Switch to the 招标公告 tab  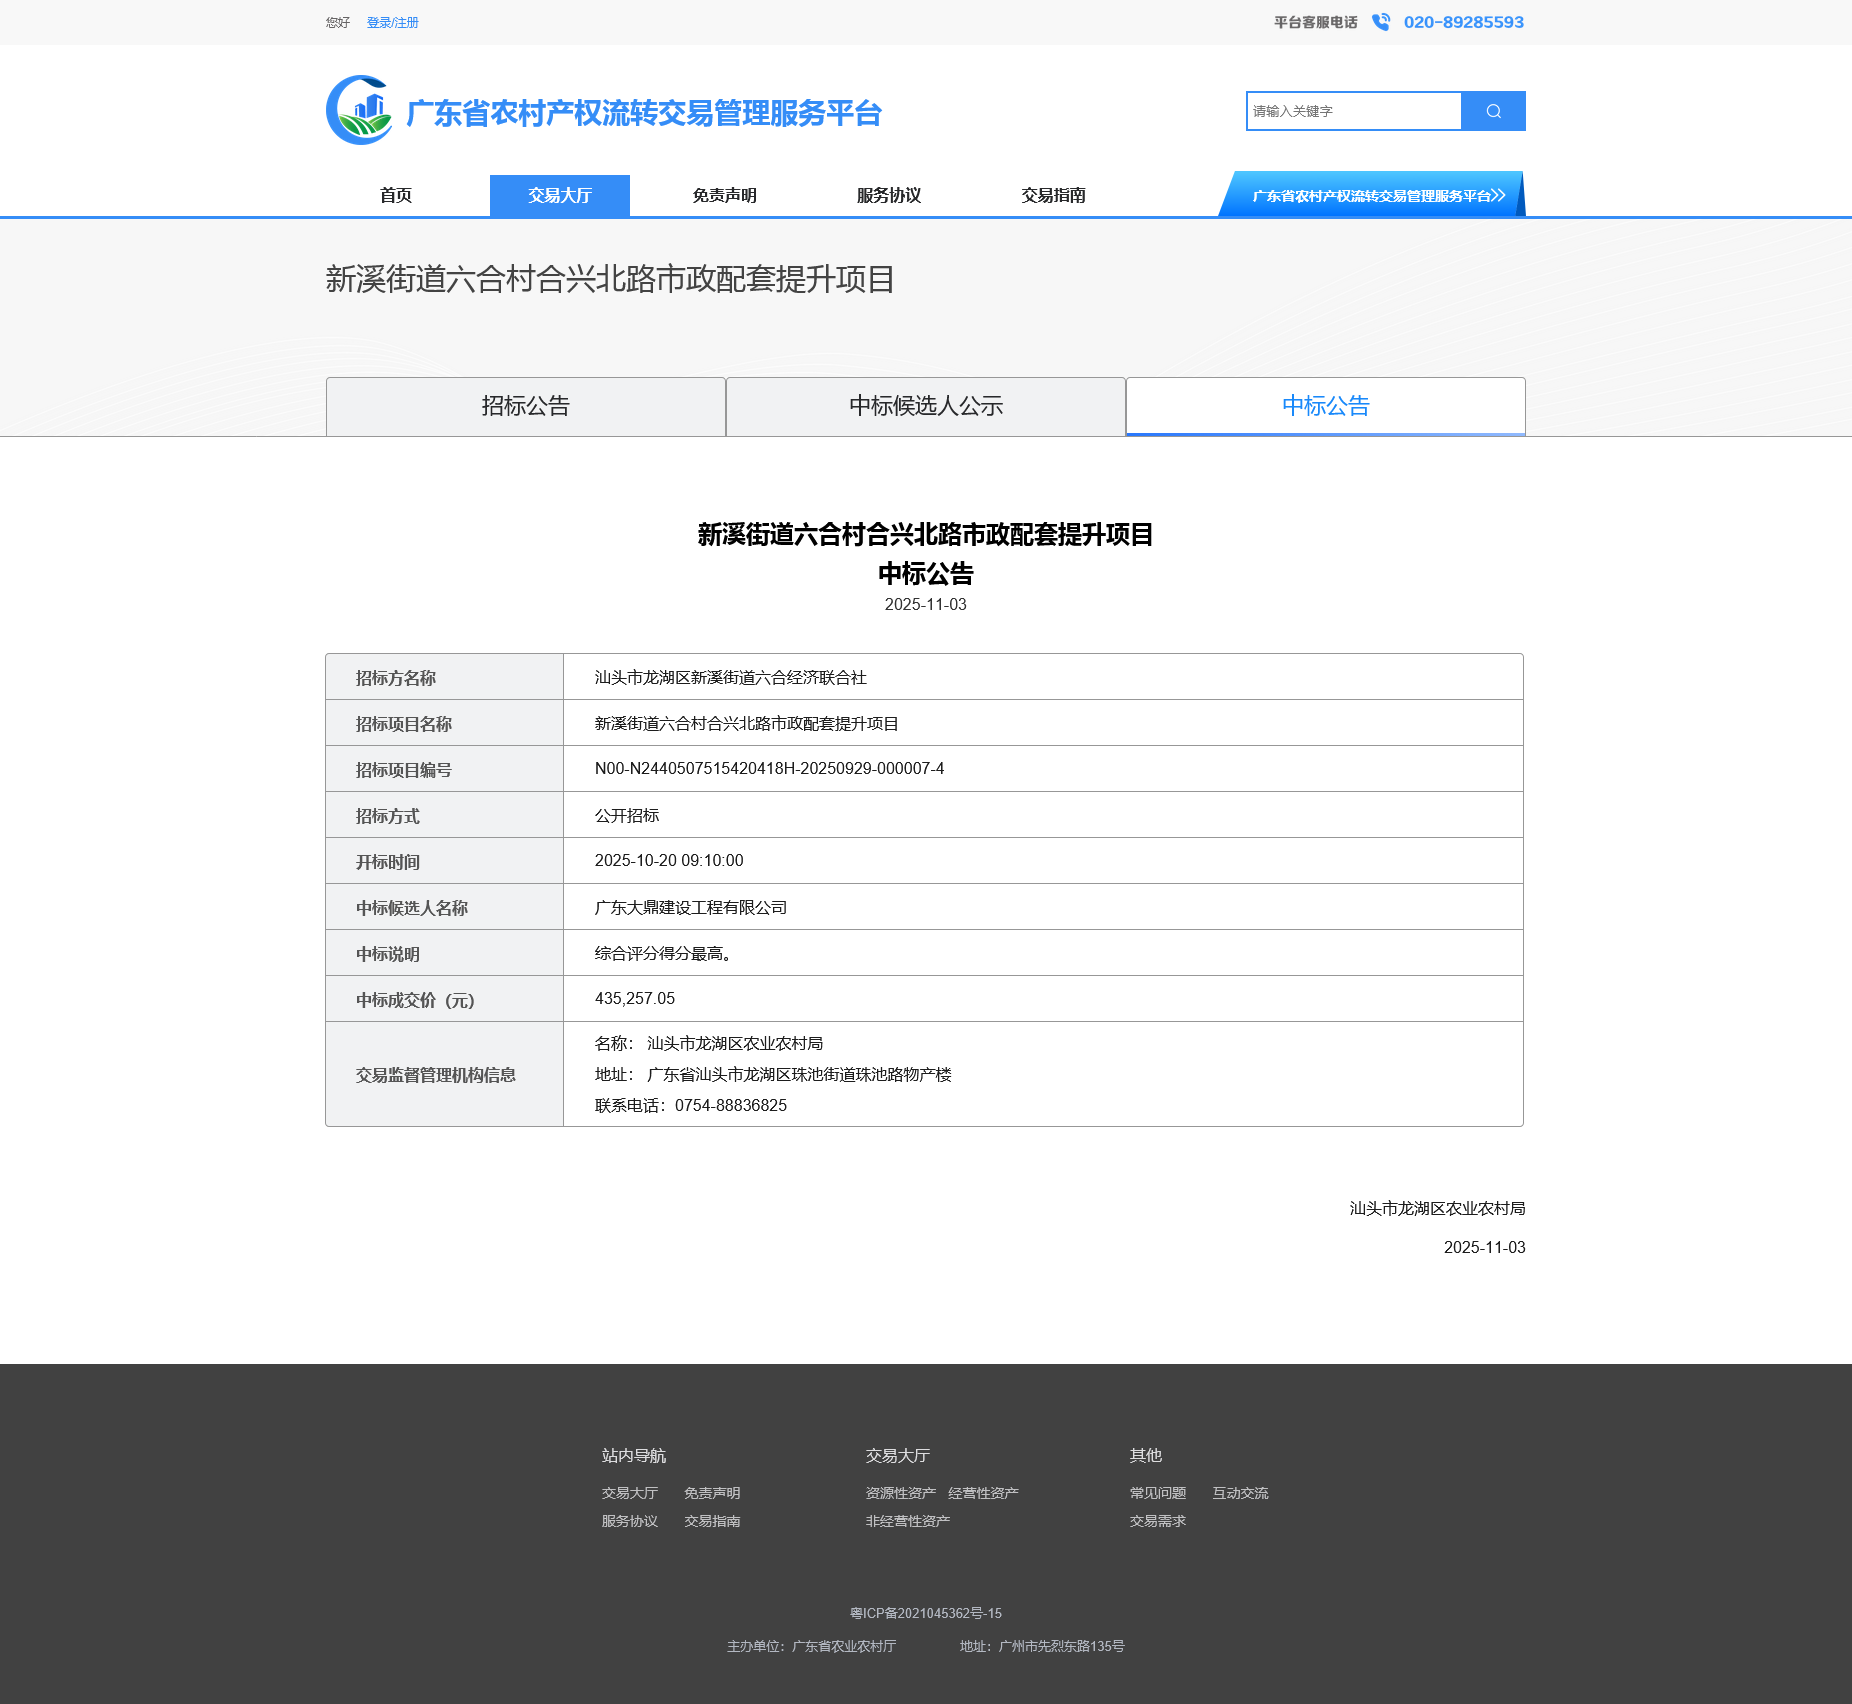tap(525, 406)
